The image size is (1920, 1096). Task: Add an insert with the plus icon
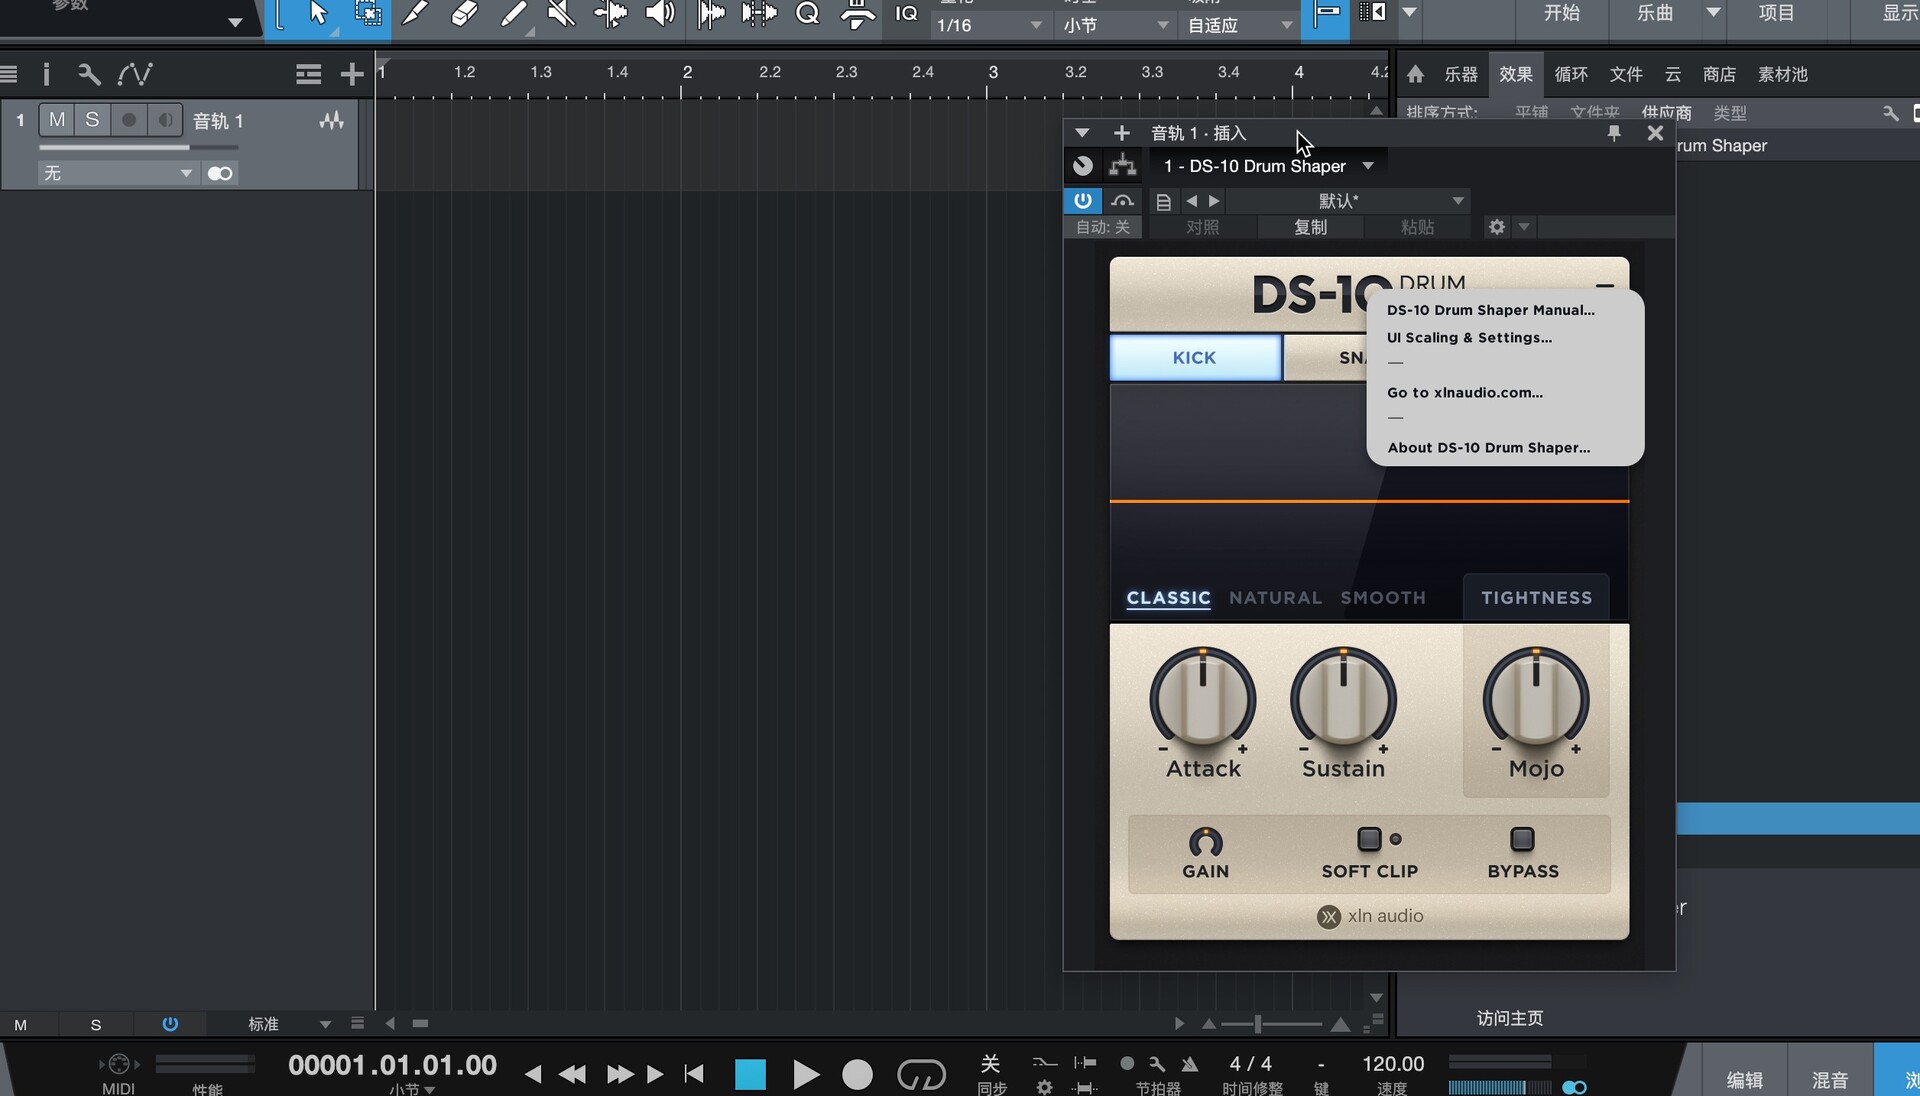pos(1121,133)
